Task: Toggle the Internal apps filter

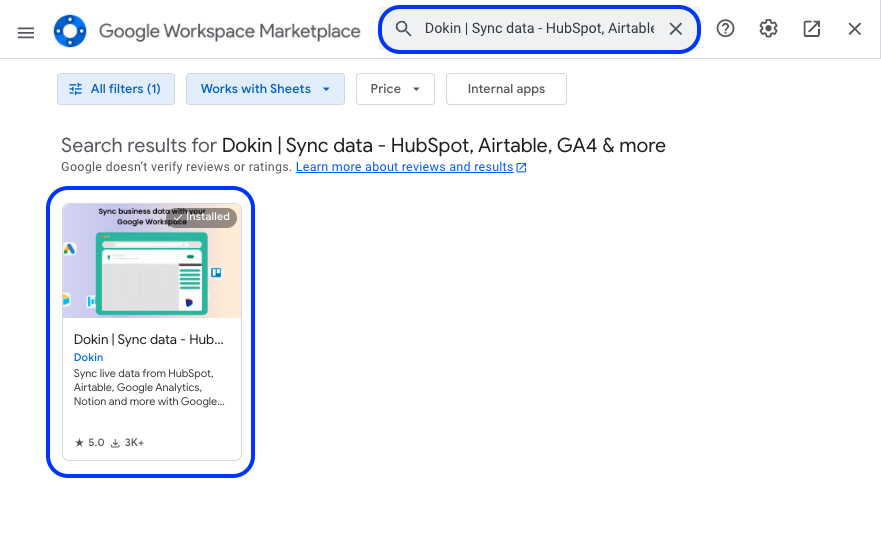Action: click(506, 89)
